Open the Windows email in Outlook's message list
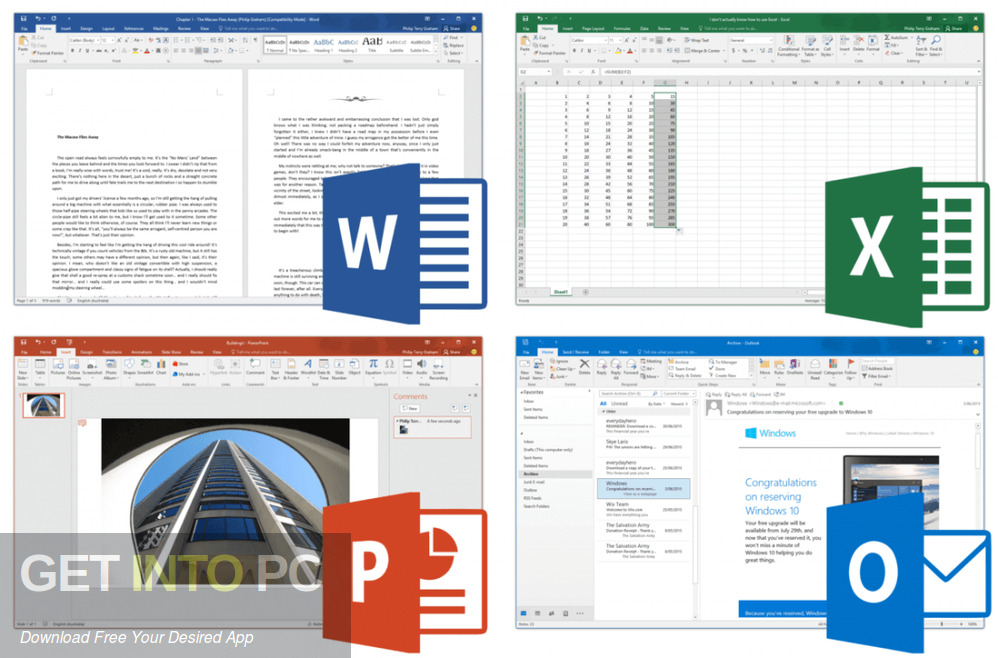This screenshot has height=658, width=998. tap(643, 487)
